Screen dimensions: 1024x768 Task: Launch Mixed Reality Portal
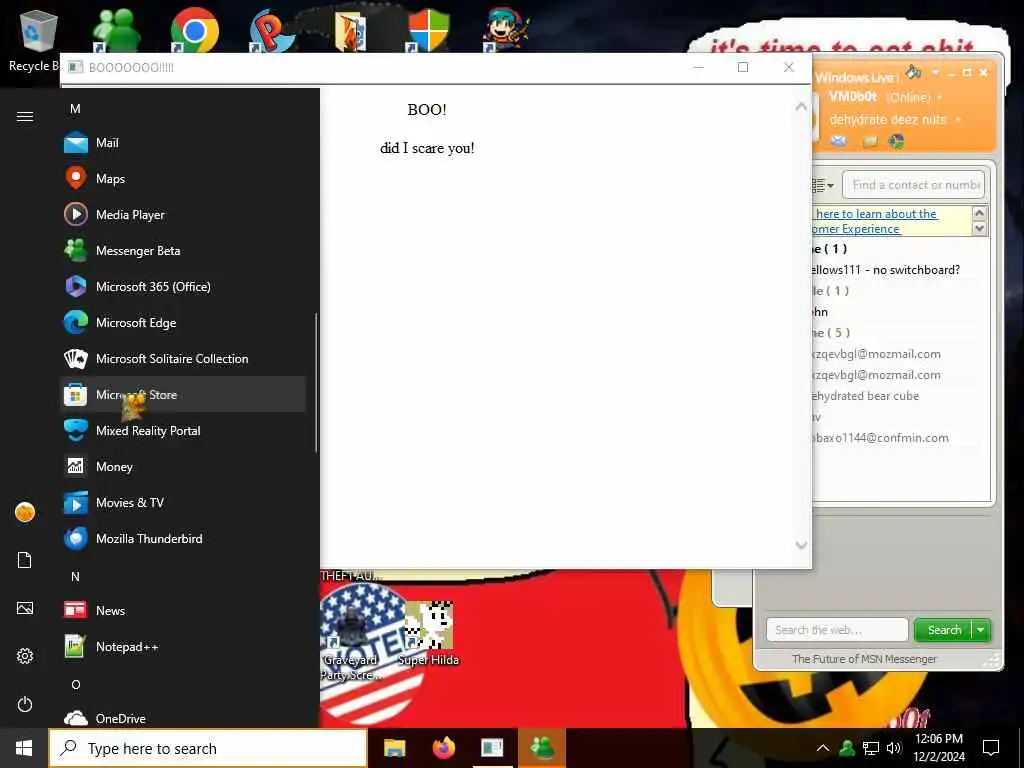[x=182, y=430]
